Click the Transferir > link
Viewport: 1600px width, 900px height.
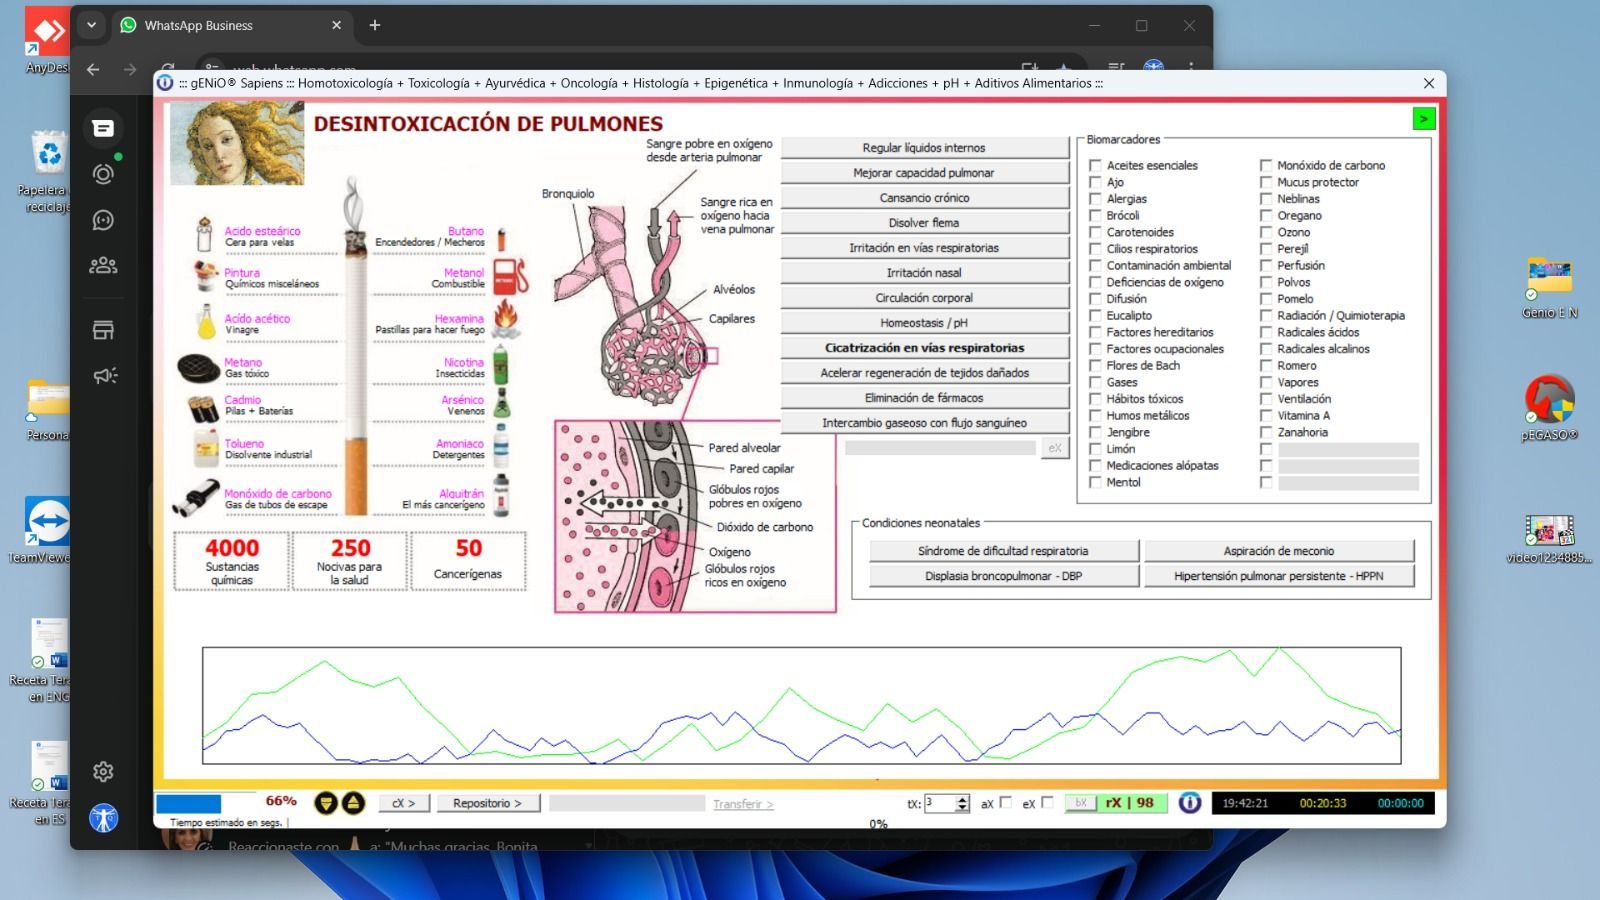pyautogui.click(x=743, y=804)
